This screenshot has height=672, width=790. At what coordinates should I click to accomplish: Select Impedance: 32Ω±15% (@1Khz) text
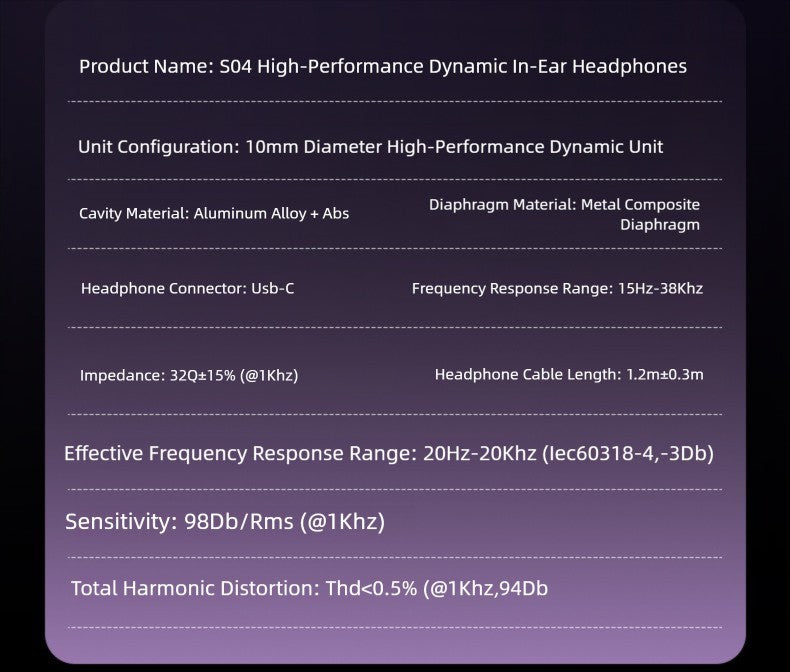click(x=189, y=375)
